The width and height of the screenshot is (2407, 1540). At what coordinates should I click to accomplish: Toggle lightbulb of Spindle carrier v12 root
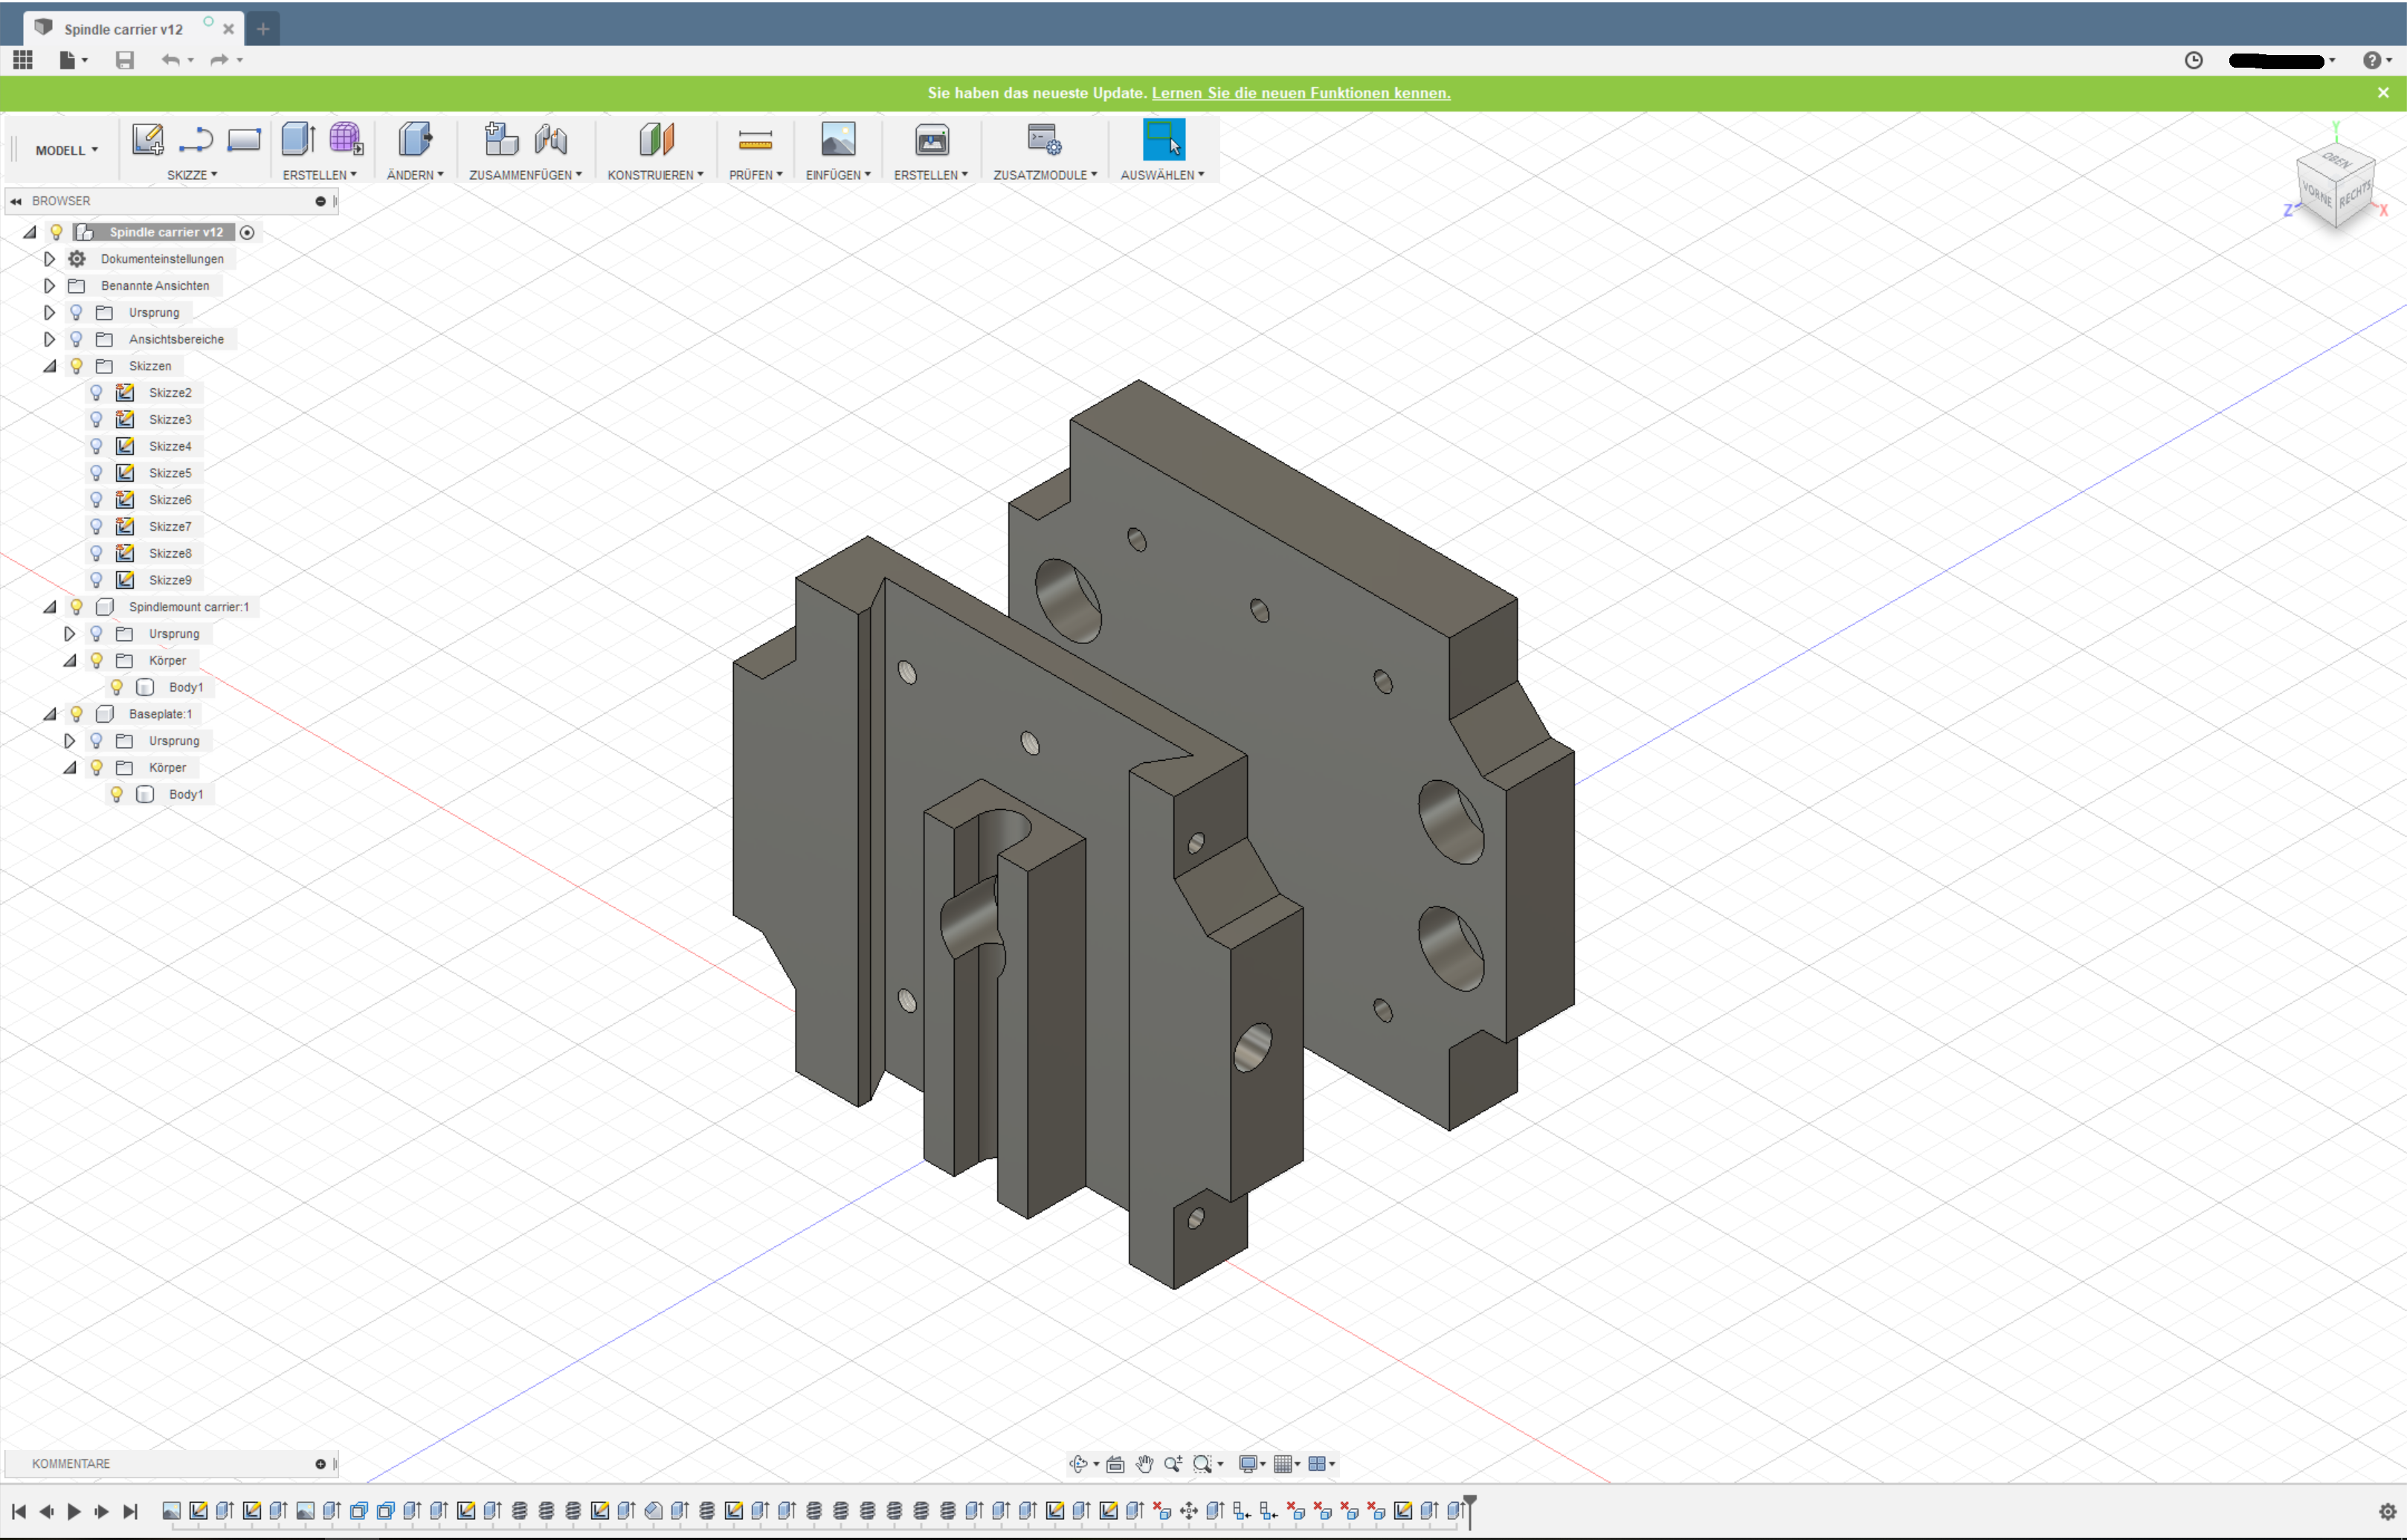tap(56, 232)
